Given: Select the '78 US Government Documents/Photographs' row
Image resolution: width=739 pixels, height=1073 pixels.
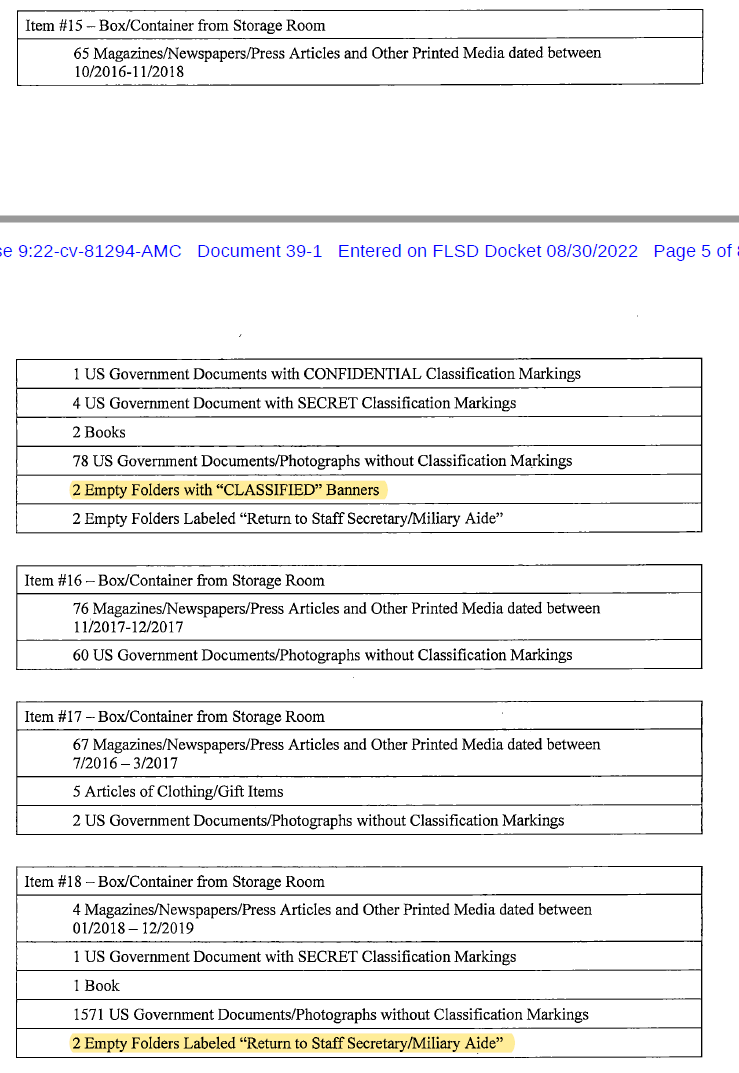Looking at the screenshot, I should (359, 461).
